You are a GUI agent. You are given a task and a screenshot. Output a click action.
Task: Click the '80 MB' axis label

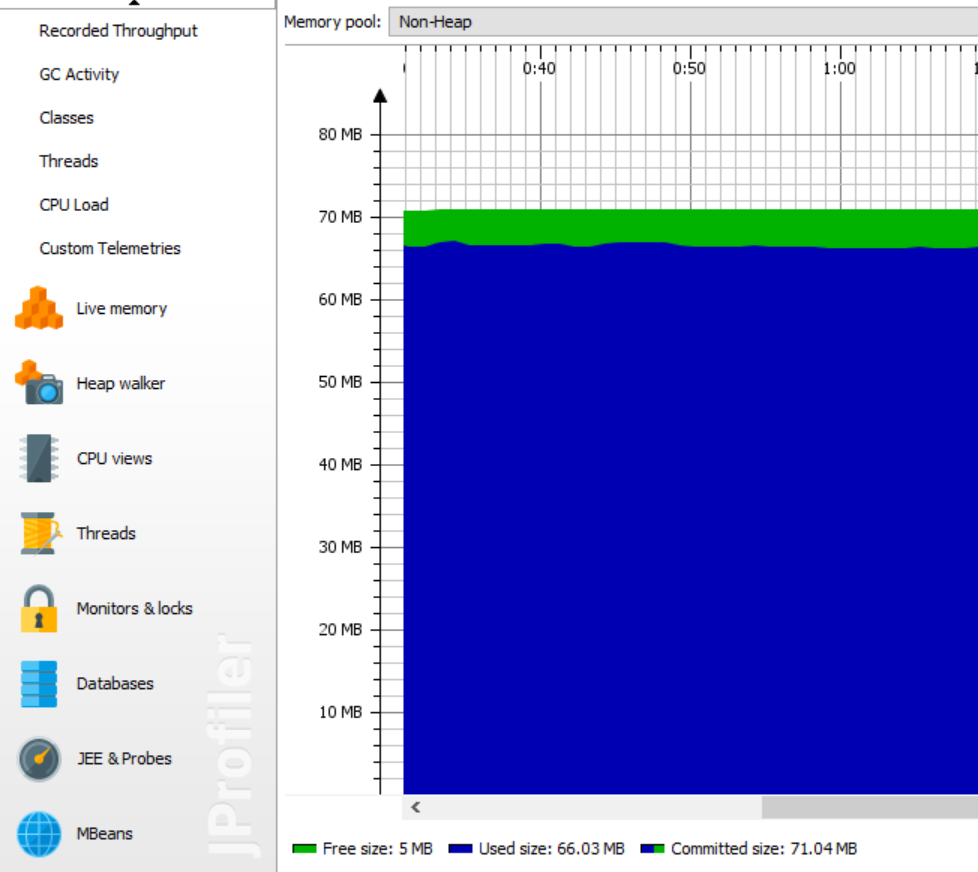point(340,134)
